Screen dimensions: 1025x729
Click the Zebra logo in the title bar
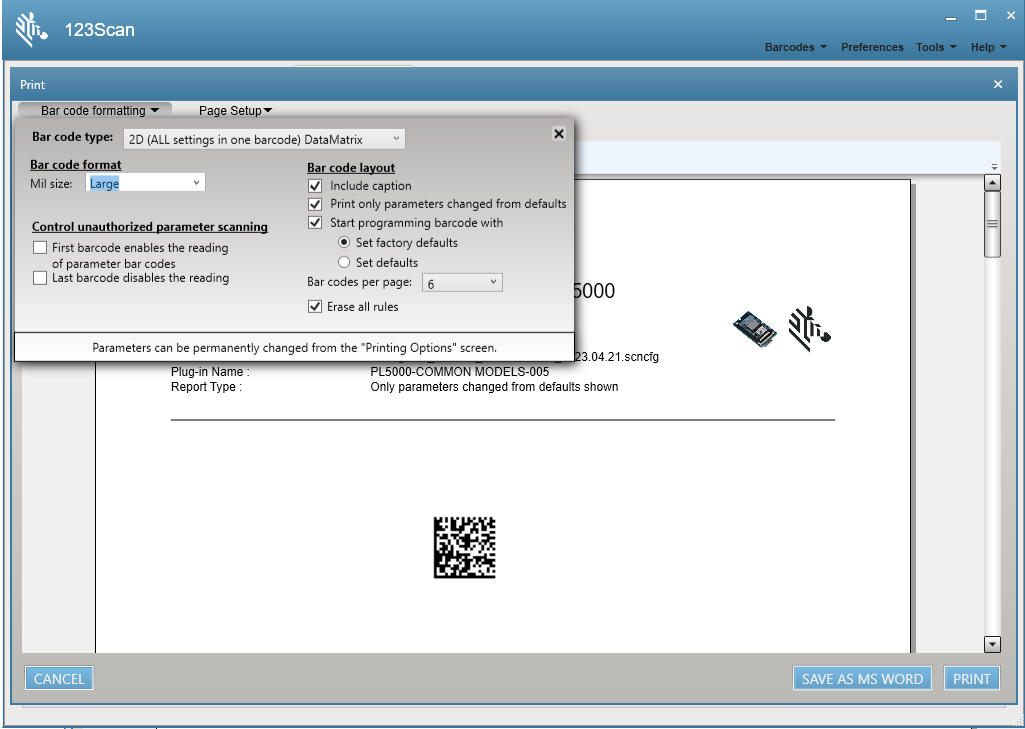coord(31,30)
